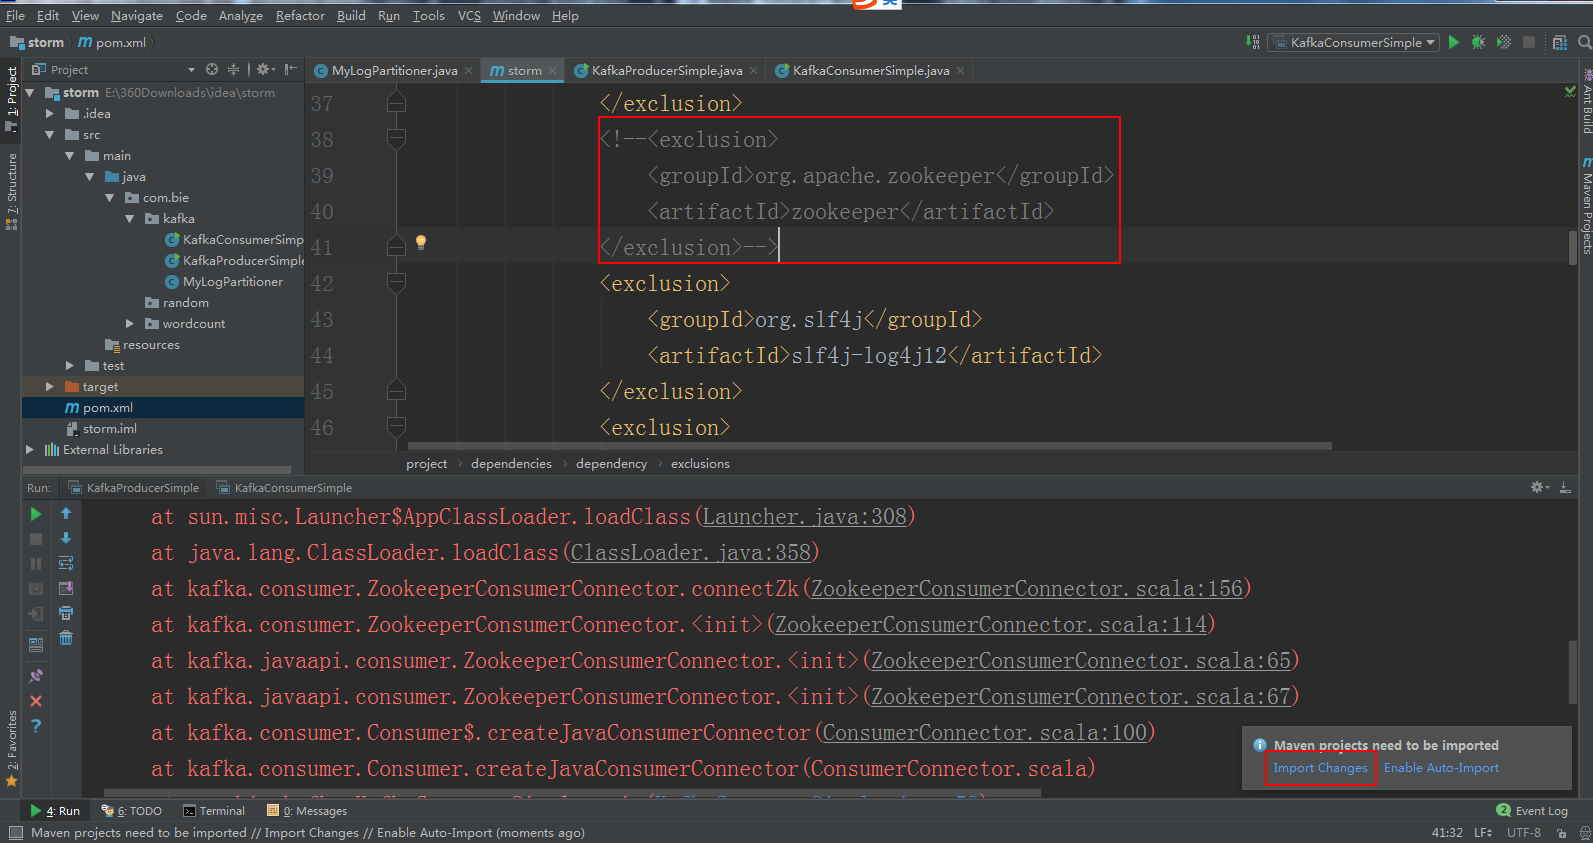Open ConsumerConnector.scala:100 stack trace link
This screenshot has height=843, width=1593.
coord(985,733)
